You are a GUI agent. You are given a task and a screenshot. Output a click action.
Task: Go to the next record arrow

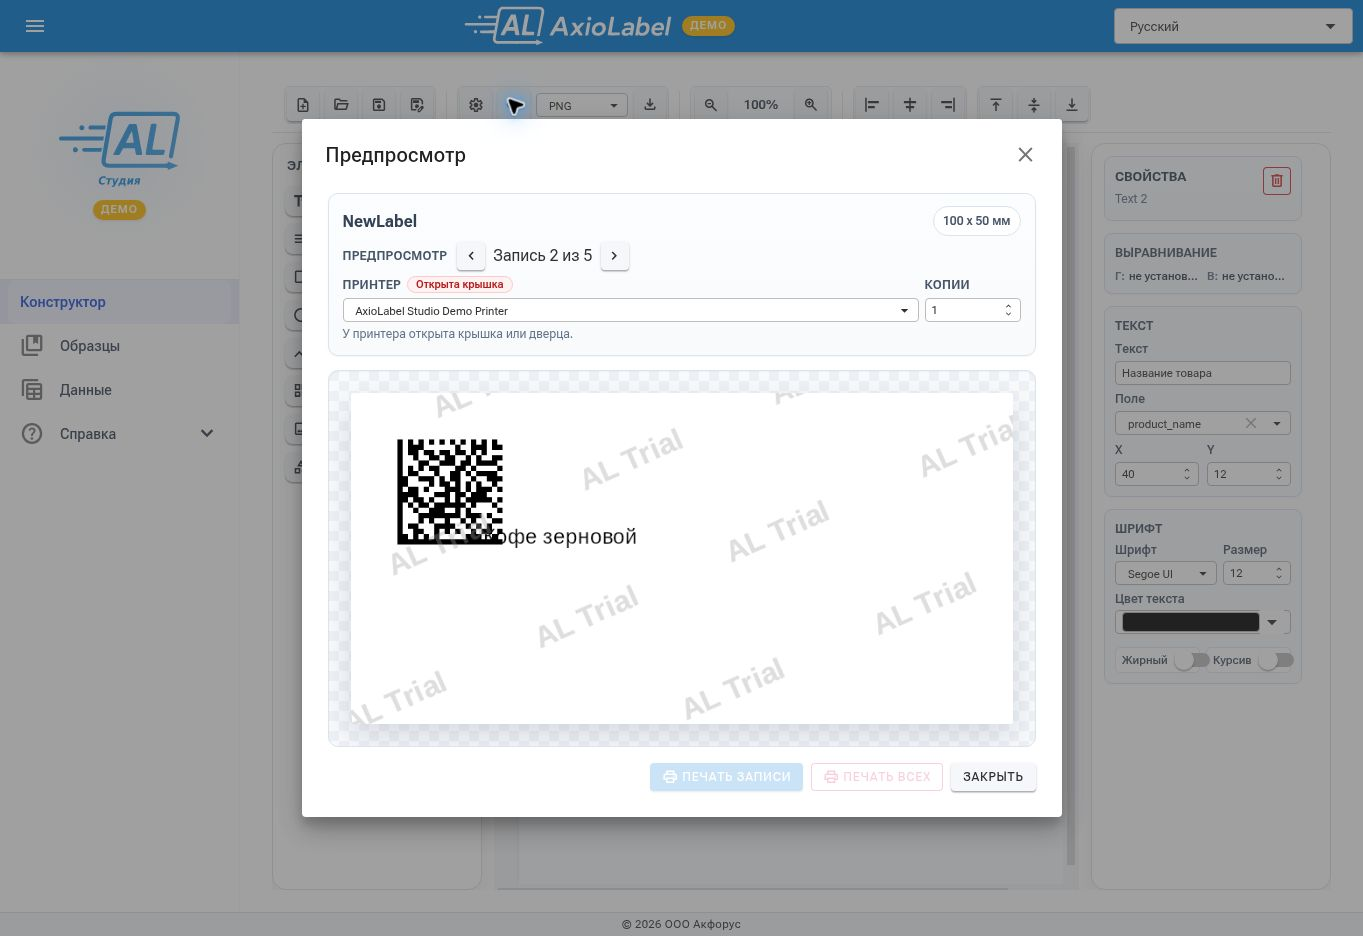pyautogui.click(x=615, y=256)
